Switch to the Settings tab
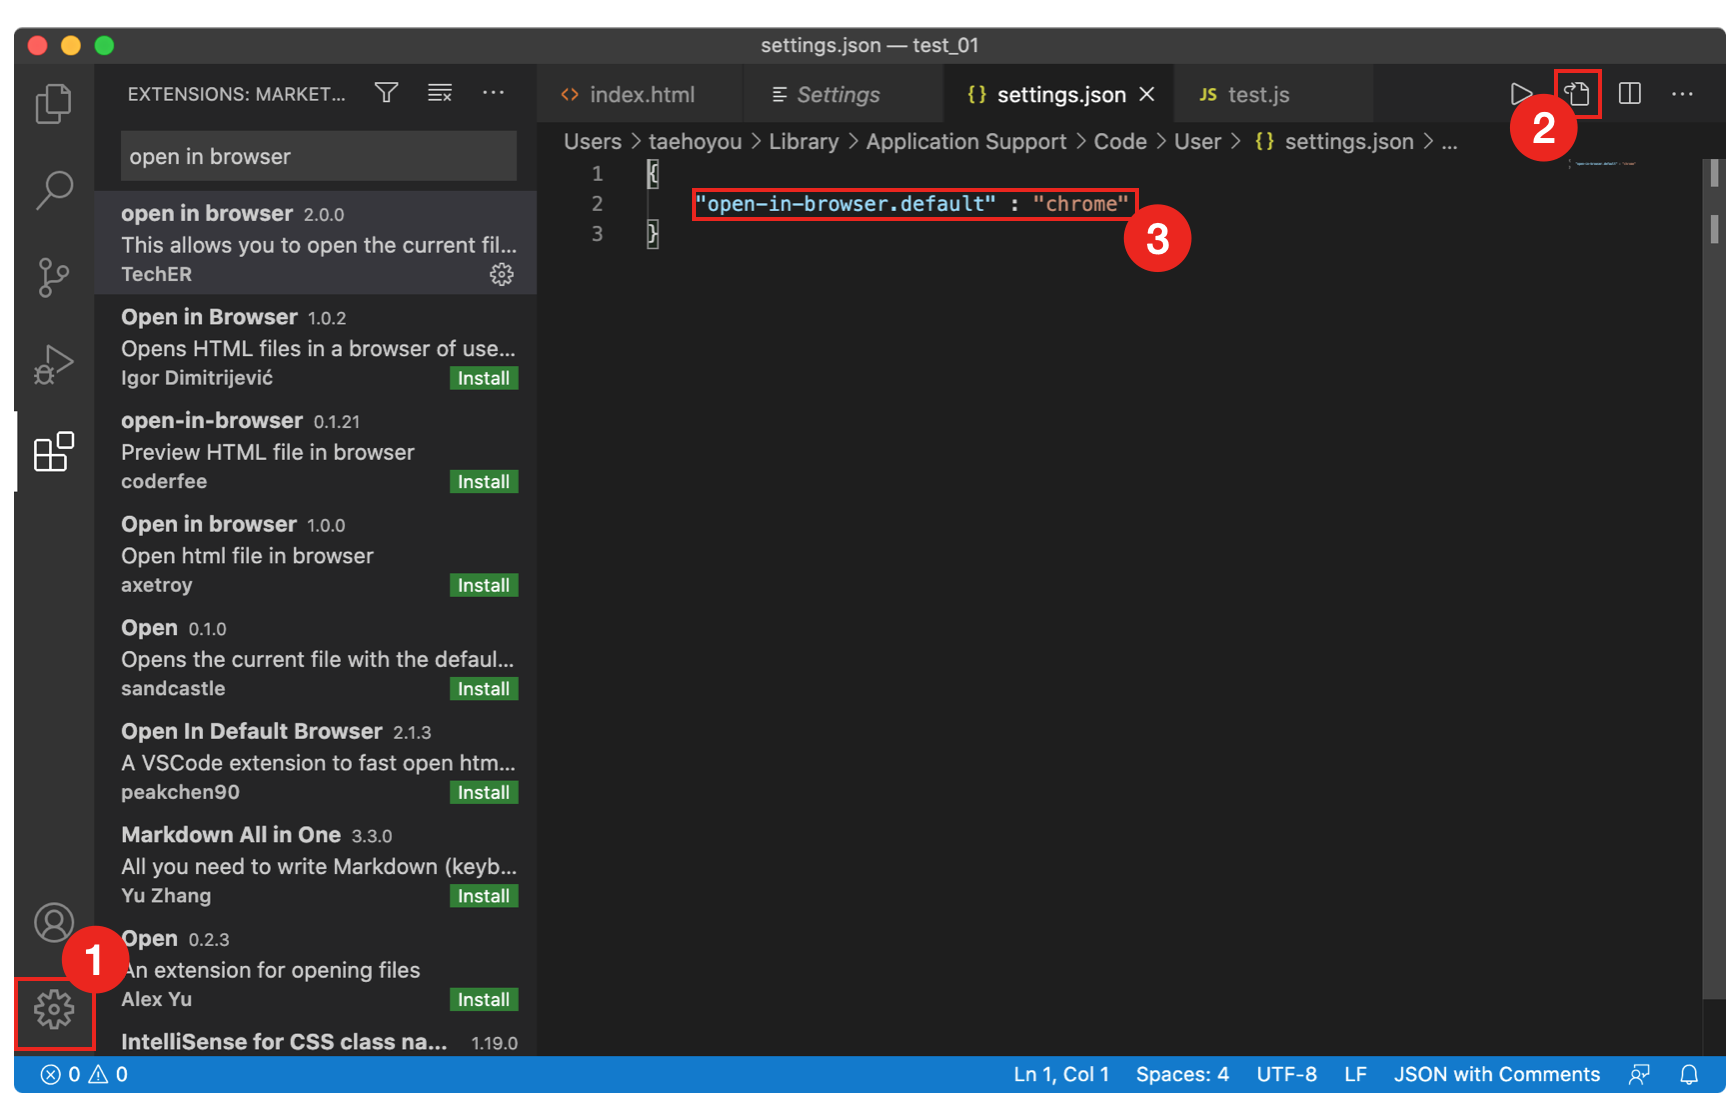The height and width of the screenshot is (1108, 1734). point(843,94)
